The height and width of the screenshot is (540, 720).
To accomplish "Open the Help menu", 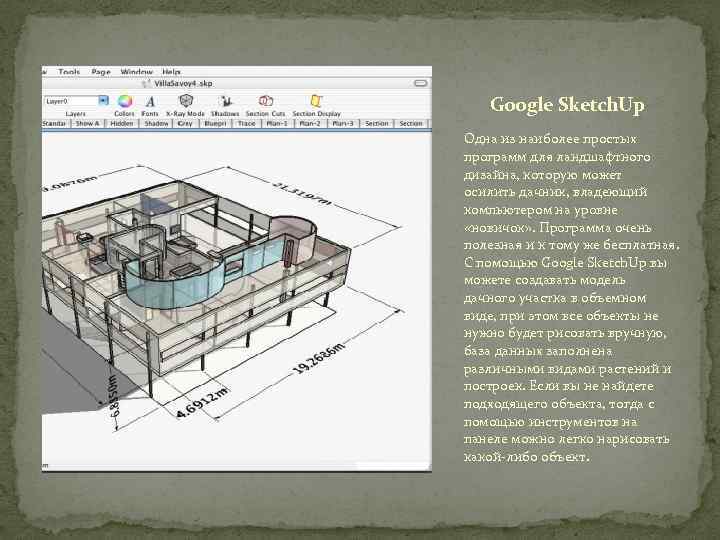I will [x=171, y=72].
